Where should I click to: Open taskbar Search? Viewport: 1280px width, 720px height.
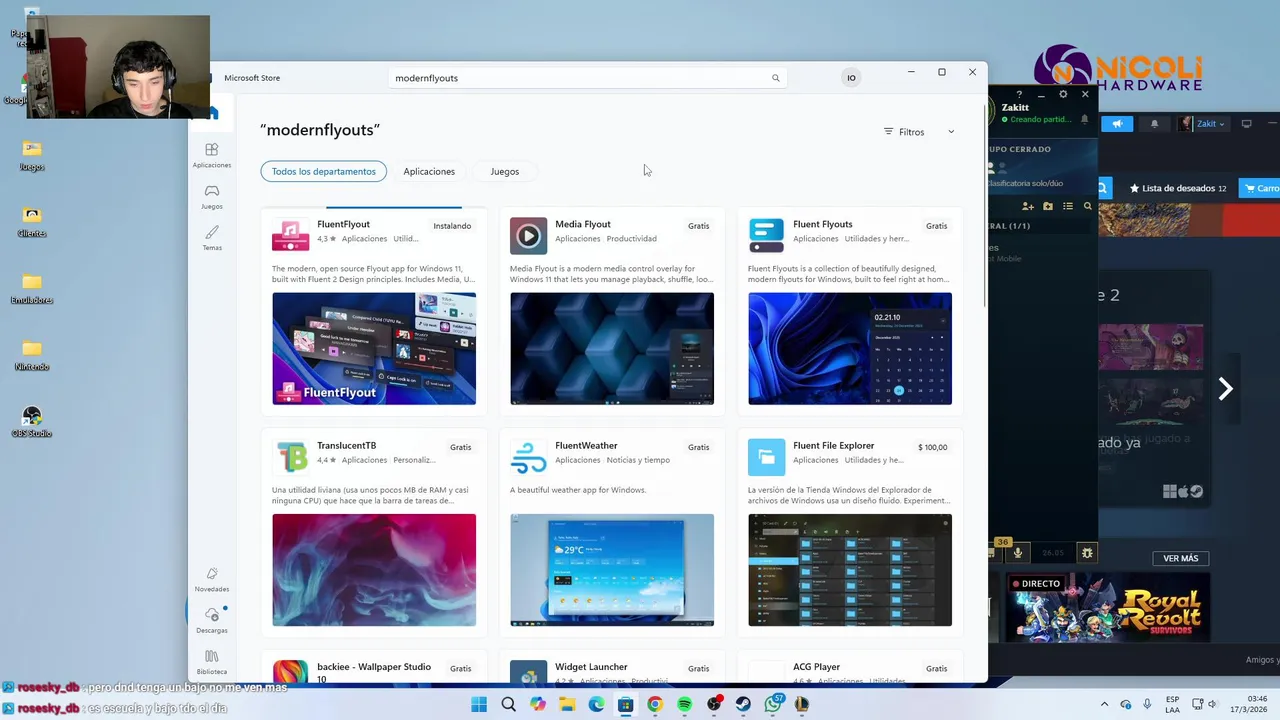(x=508, y=704)
